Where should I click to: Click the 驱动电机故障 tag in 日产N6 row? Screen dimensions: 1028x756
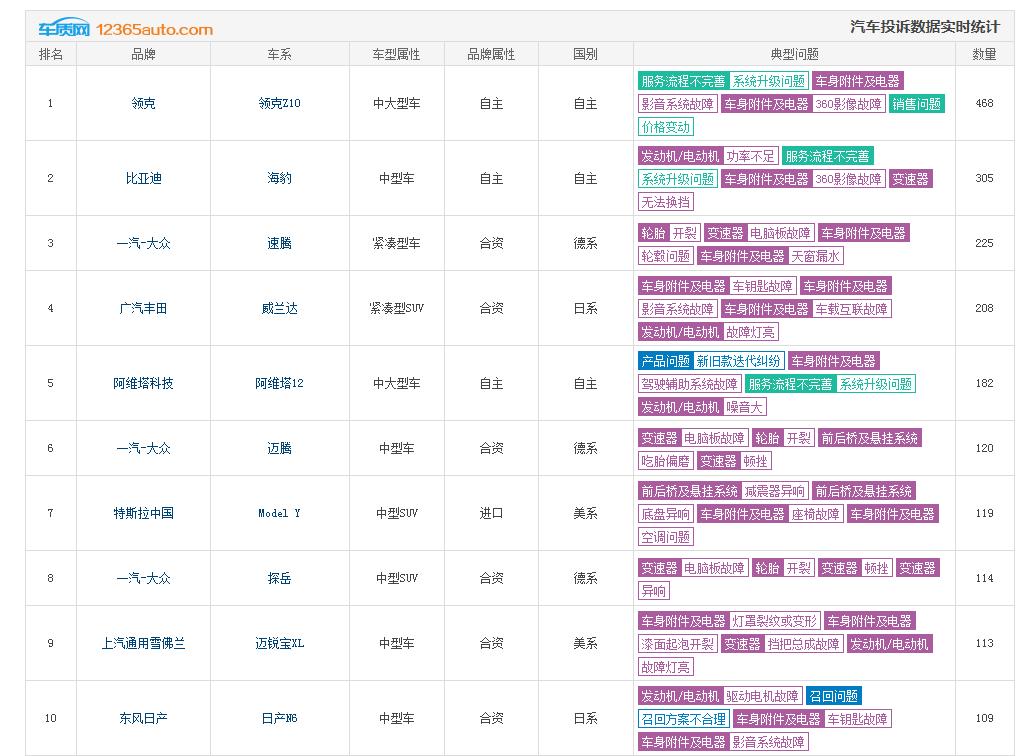coord(762,696)
